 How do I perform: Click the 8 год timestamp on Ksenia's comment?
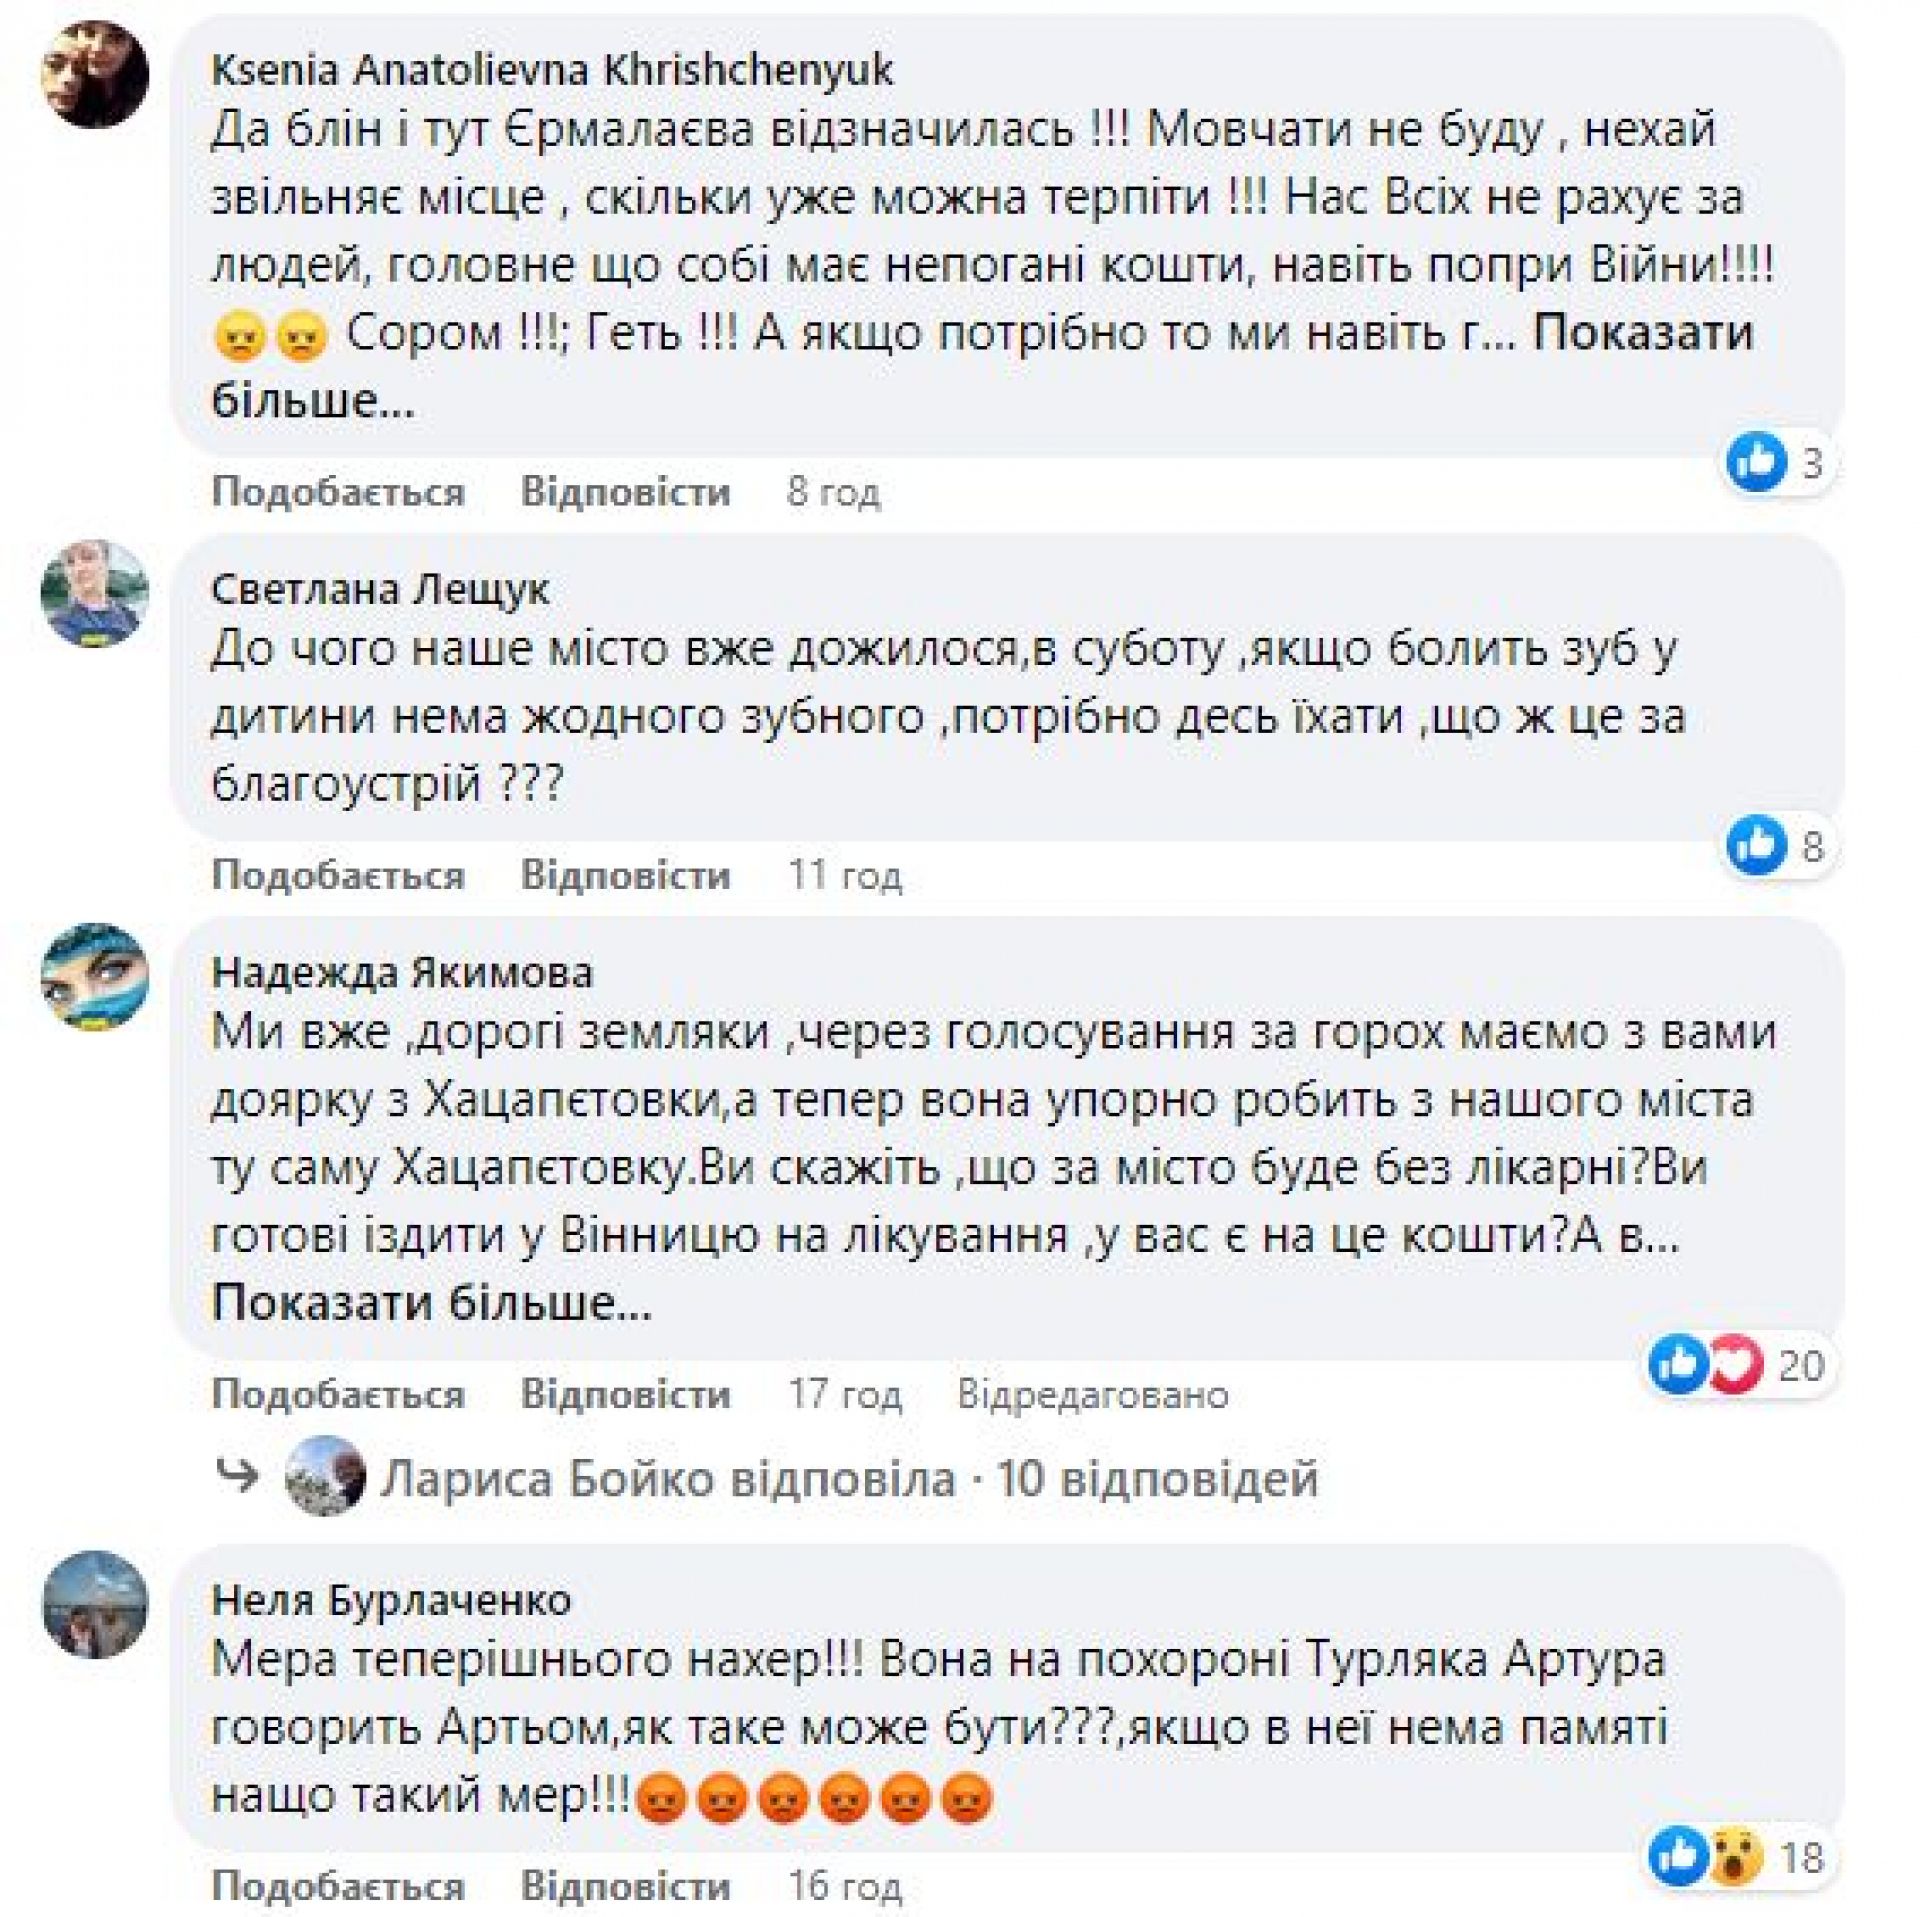833,492
